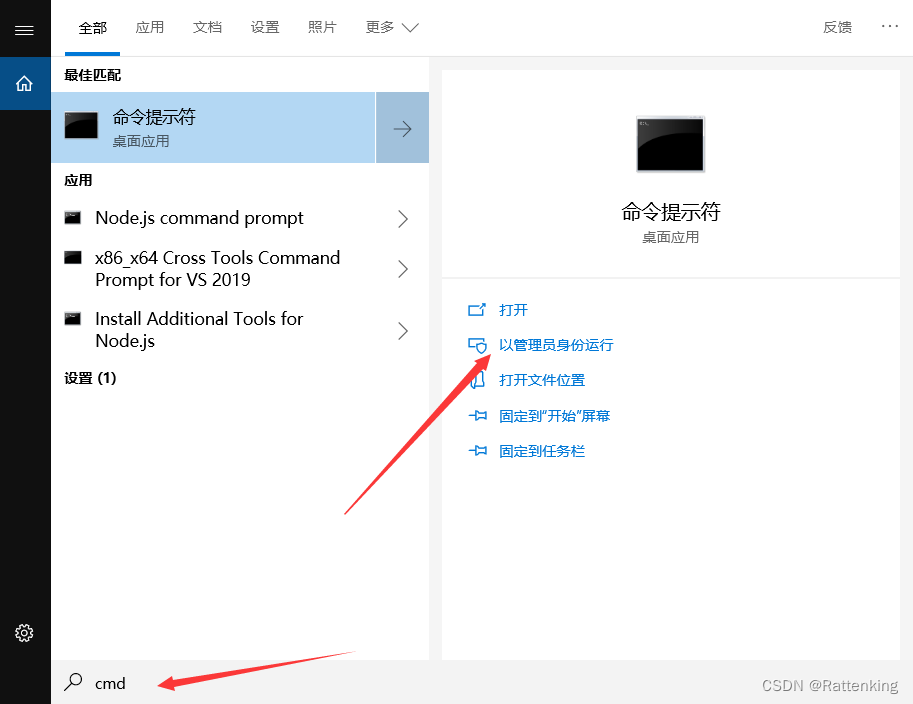Click the 反馈 feedback button

[837, 27]
